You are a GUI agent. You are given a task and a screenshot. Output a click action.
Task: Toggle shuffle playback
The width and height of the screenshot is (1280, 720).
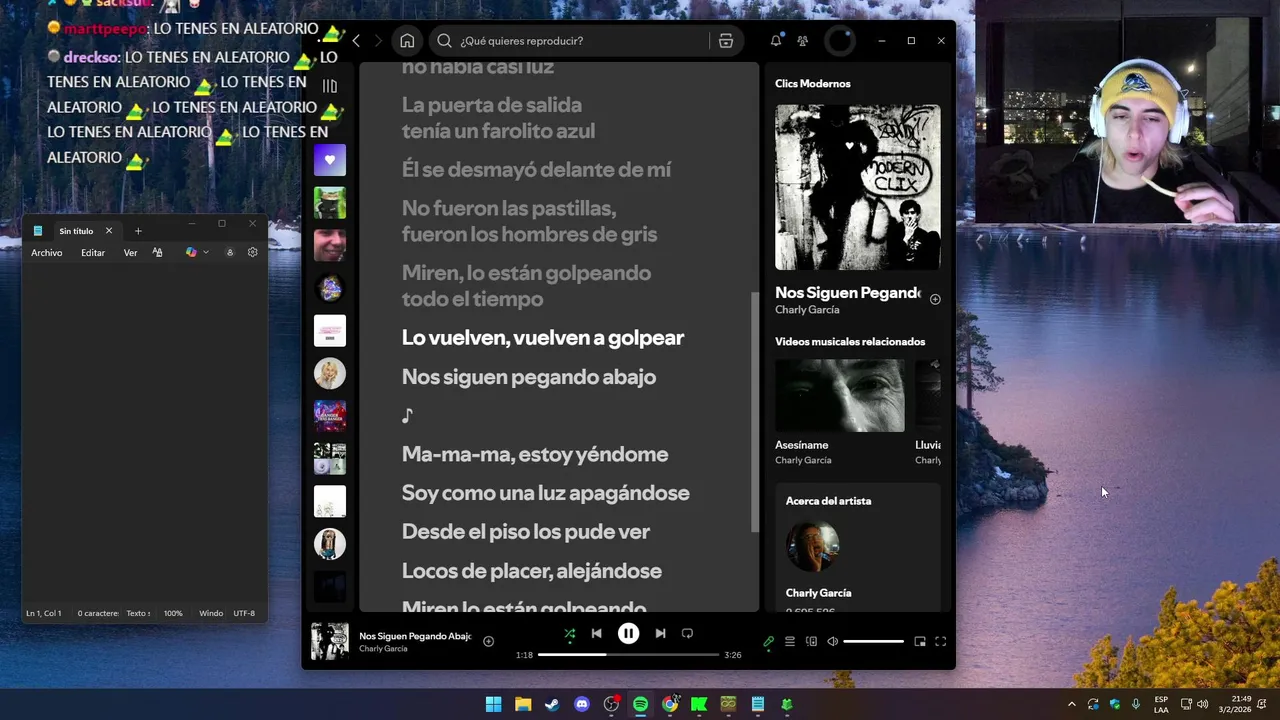click(x=569, y=633)
